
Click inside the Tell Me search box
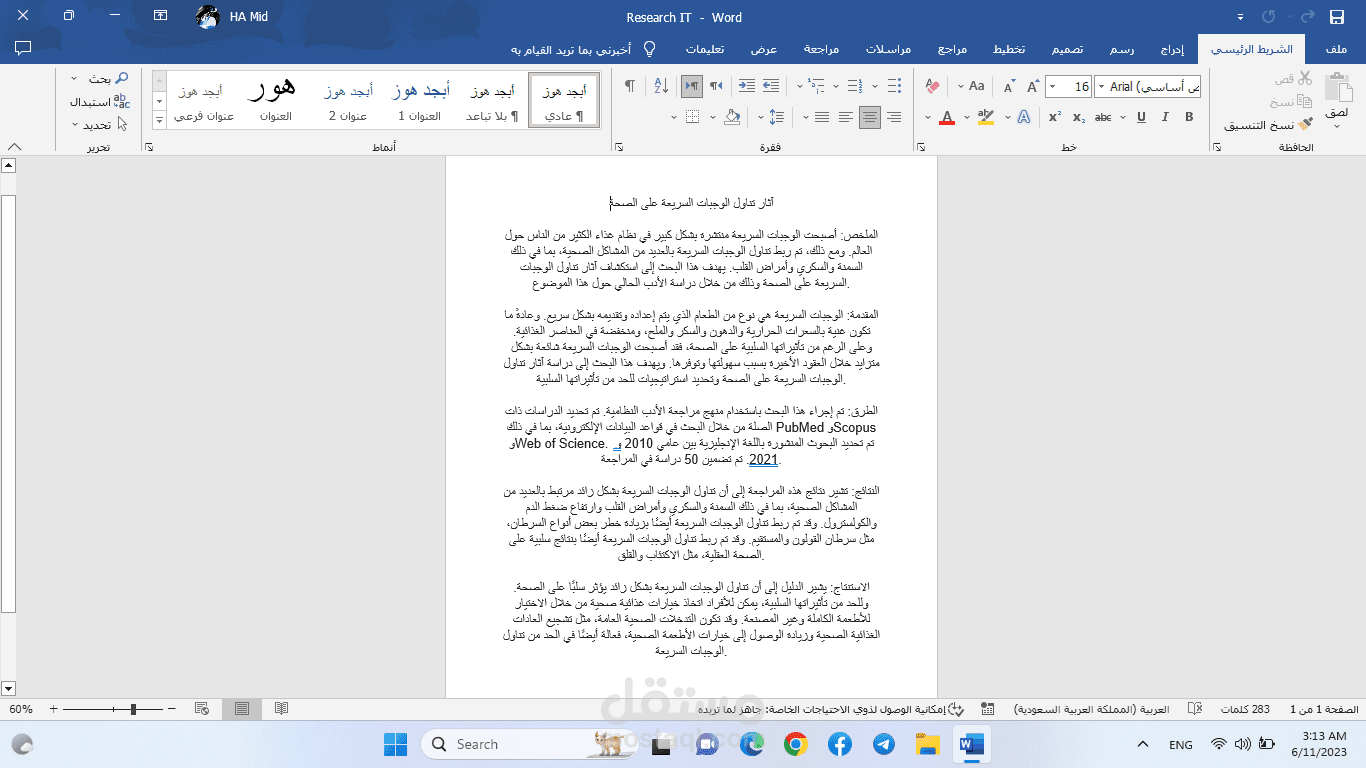click(x=590, y=49)
